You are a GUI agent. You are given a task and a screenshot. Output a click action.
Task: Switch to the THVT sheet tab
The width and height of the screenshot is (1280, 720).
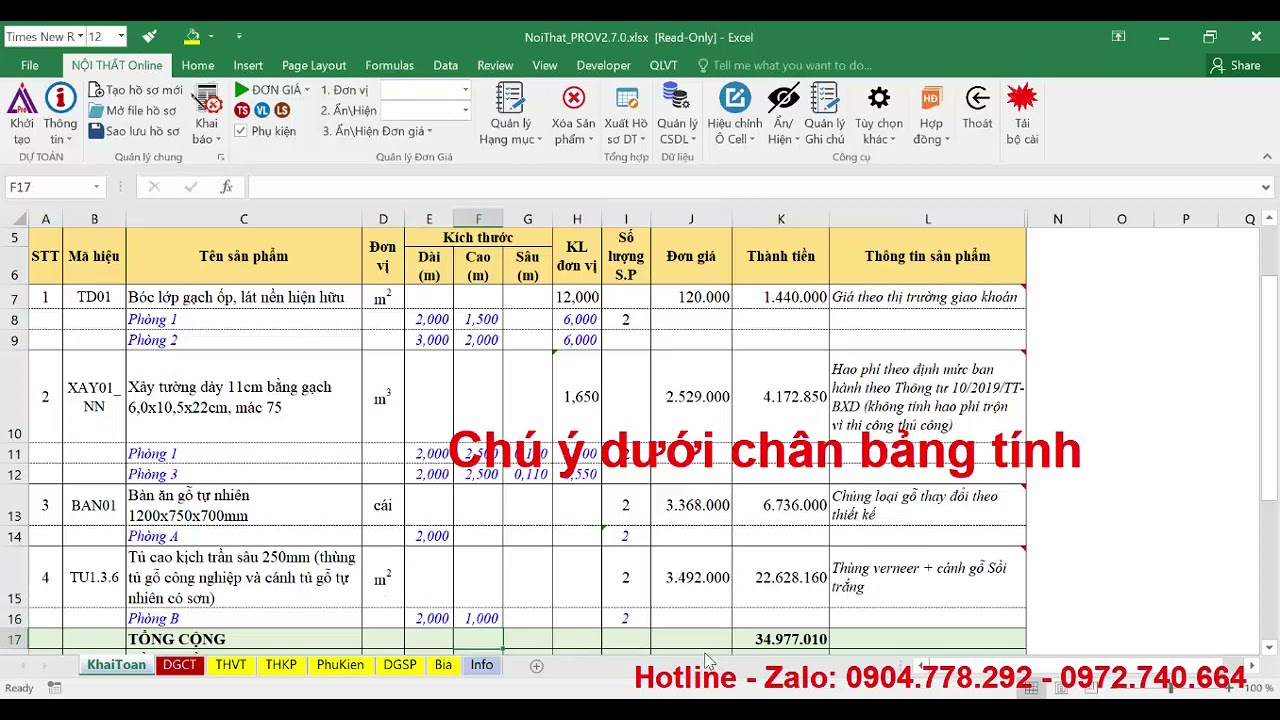[230, 665]
